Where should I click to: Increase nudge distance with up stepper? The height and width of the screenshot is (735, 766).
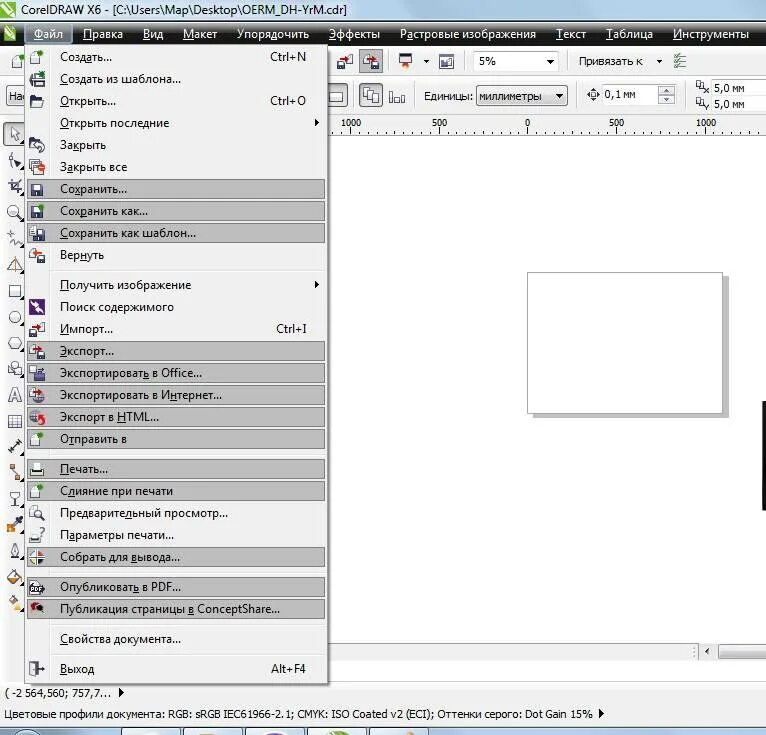pyautogui.click(x=666, y=90)
